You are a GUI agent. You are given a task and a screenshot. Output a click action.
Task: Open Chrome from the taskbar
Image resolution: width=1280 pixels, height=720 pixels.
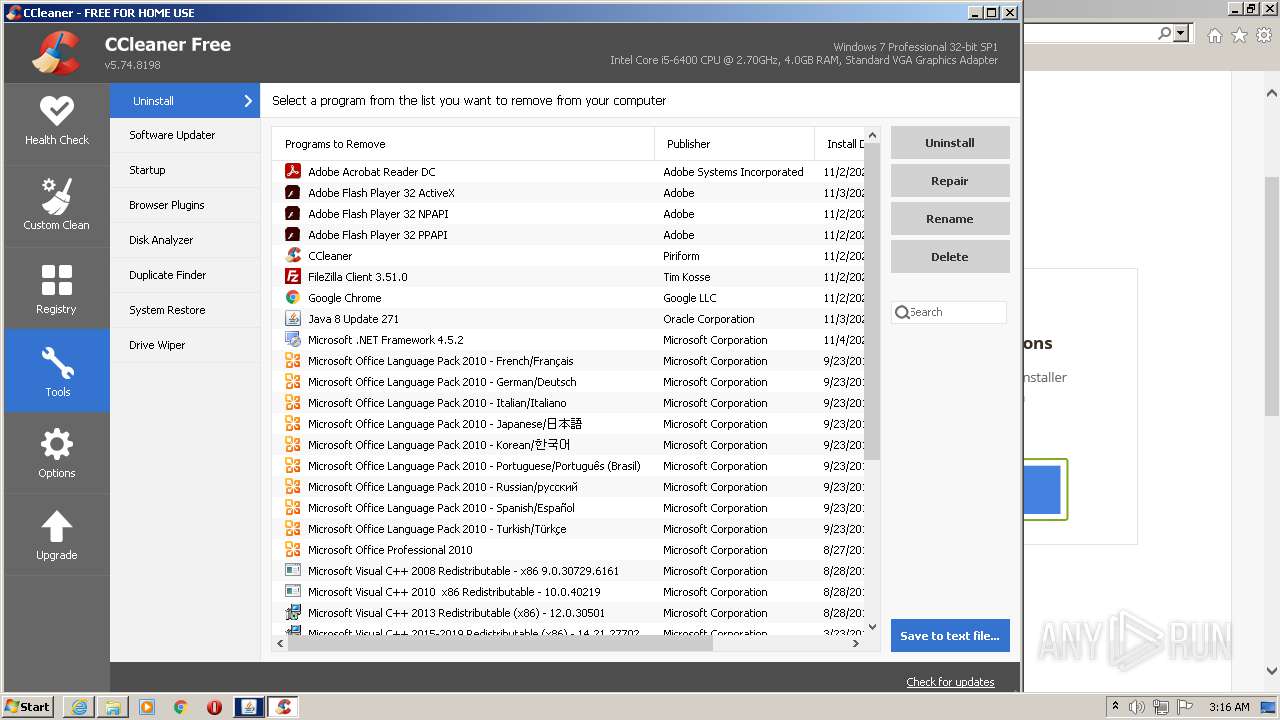pyautogui.click(x=181, y=707)
